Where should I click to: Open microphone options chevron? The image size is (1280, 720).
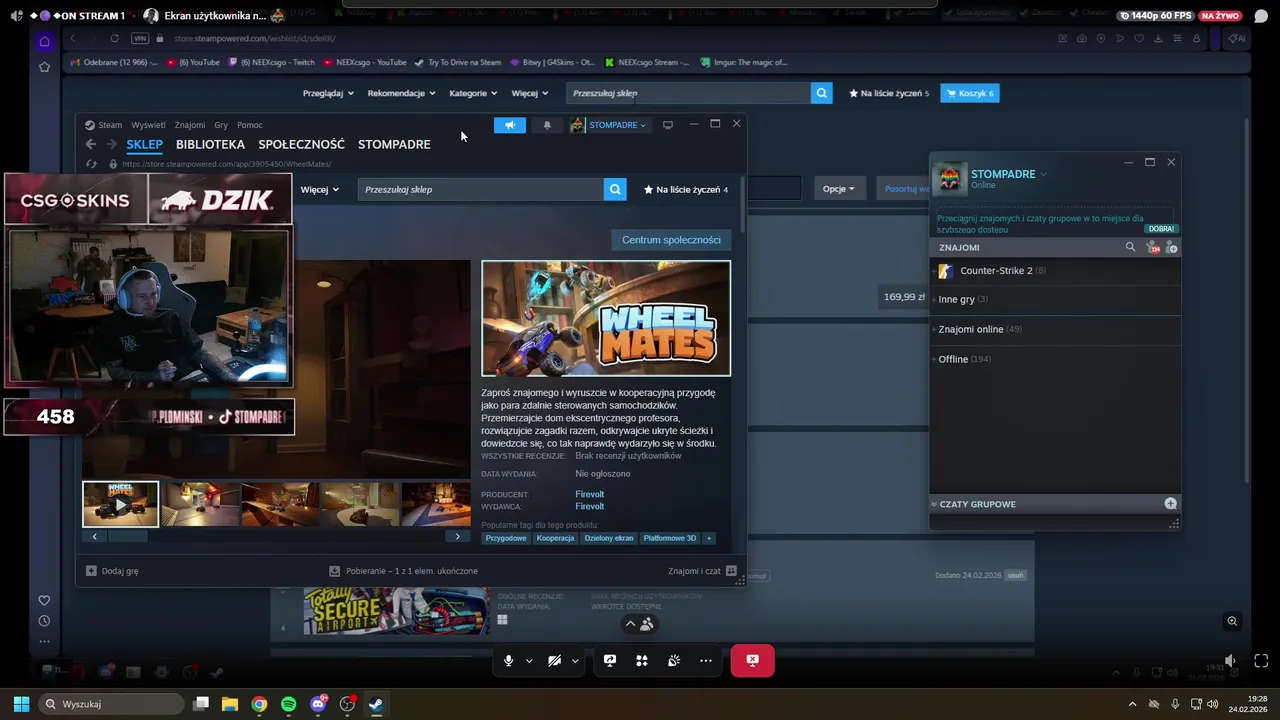529,660
